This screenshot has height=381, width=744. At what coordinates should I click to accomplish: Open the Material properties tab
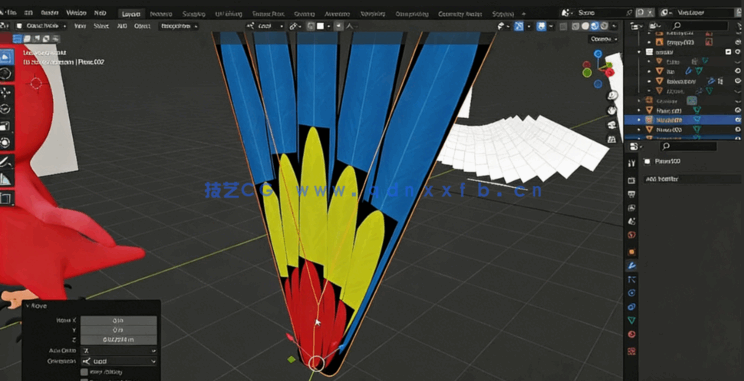click(x=632, y=335)
